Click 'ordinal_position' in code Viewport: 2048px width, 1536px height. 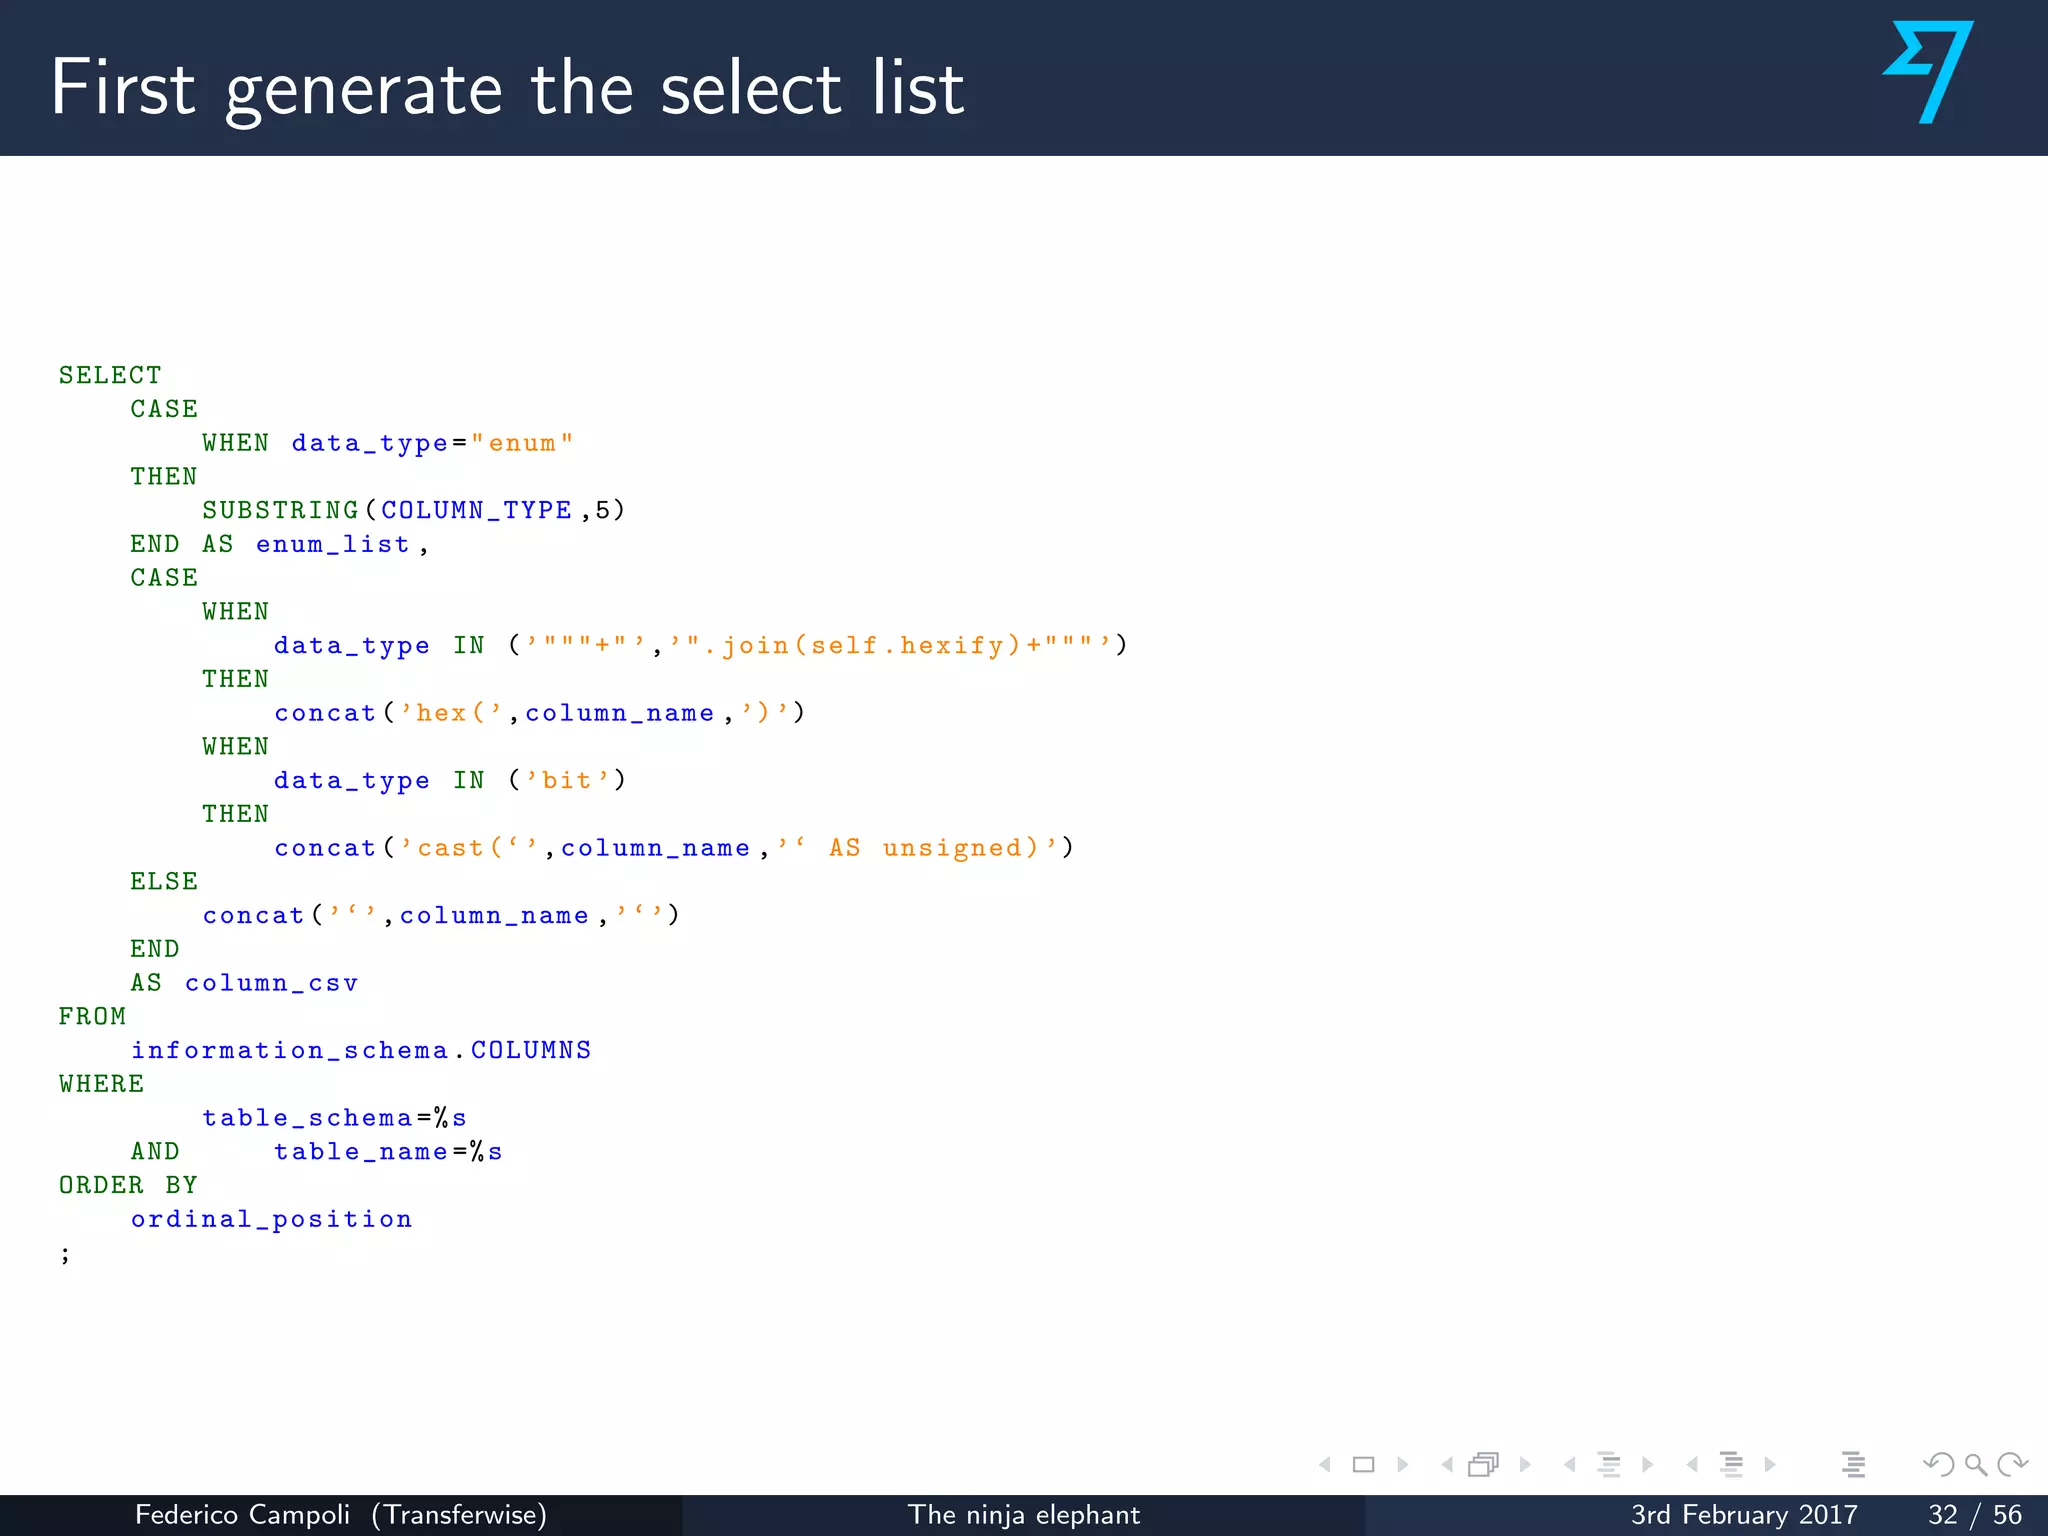[271, 1219]
